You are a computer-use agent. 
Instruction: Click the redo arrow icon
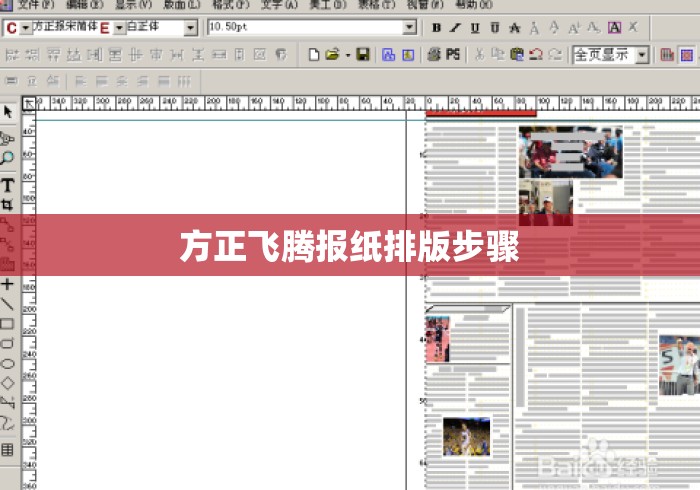555,55
